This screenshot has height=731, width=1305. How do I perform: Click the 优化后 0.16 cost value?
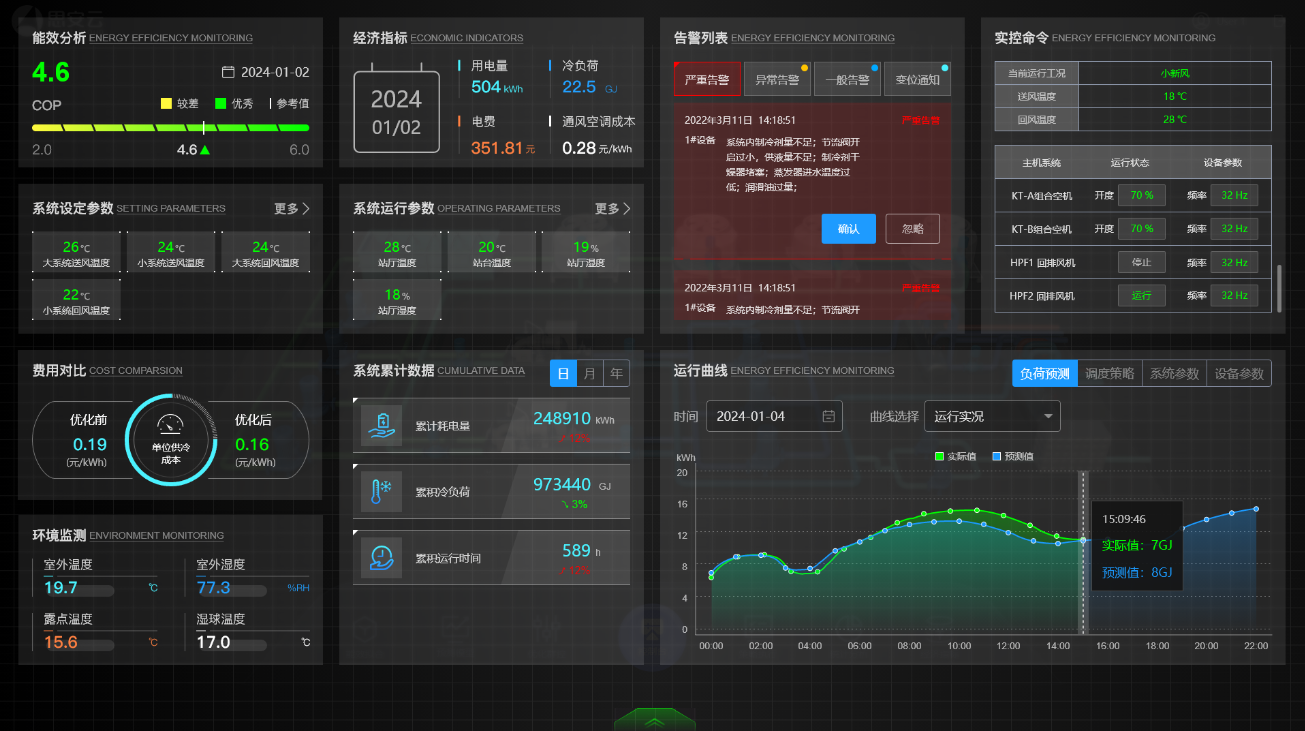coord(252,445)
